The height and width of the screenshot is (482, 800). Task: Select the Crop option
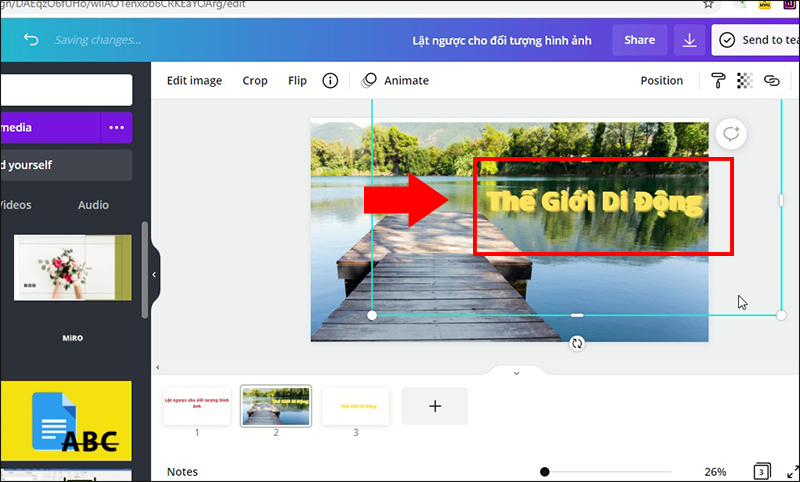pos(255,81)
